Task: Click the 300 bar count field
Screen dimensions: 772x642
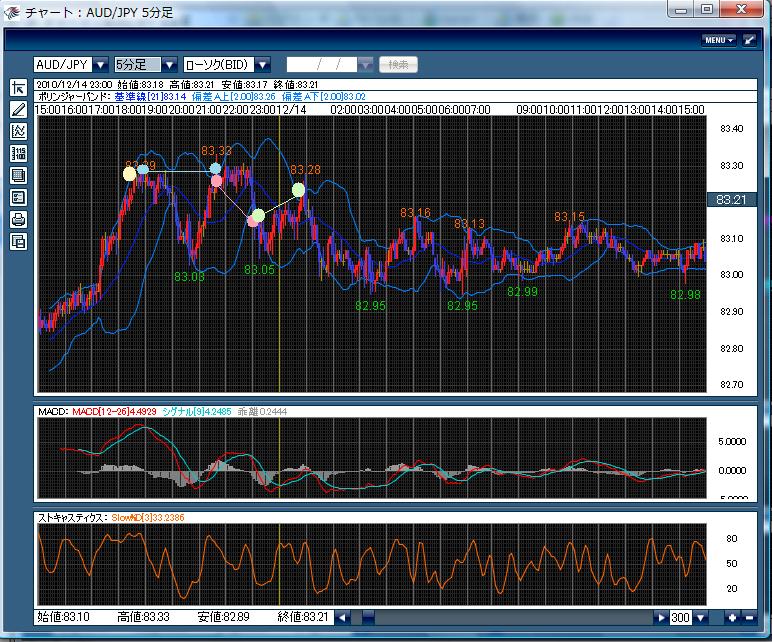Action: pos(681,617)
